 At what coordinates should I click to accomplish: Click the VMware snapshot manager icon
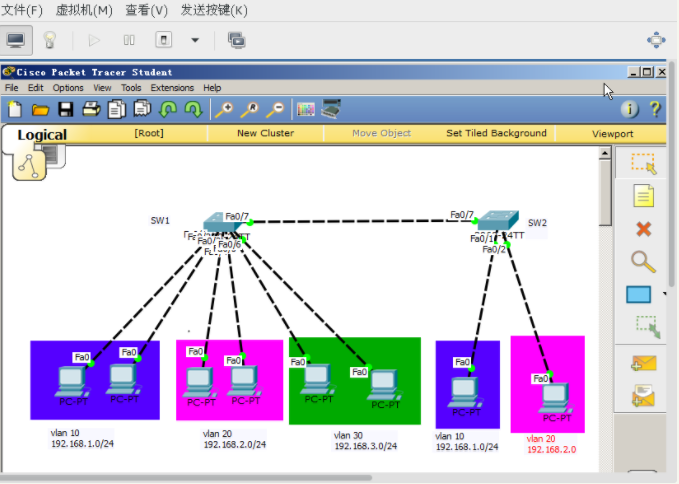tap(236, 40)
